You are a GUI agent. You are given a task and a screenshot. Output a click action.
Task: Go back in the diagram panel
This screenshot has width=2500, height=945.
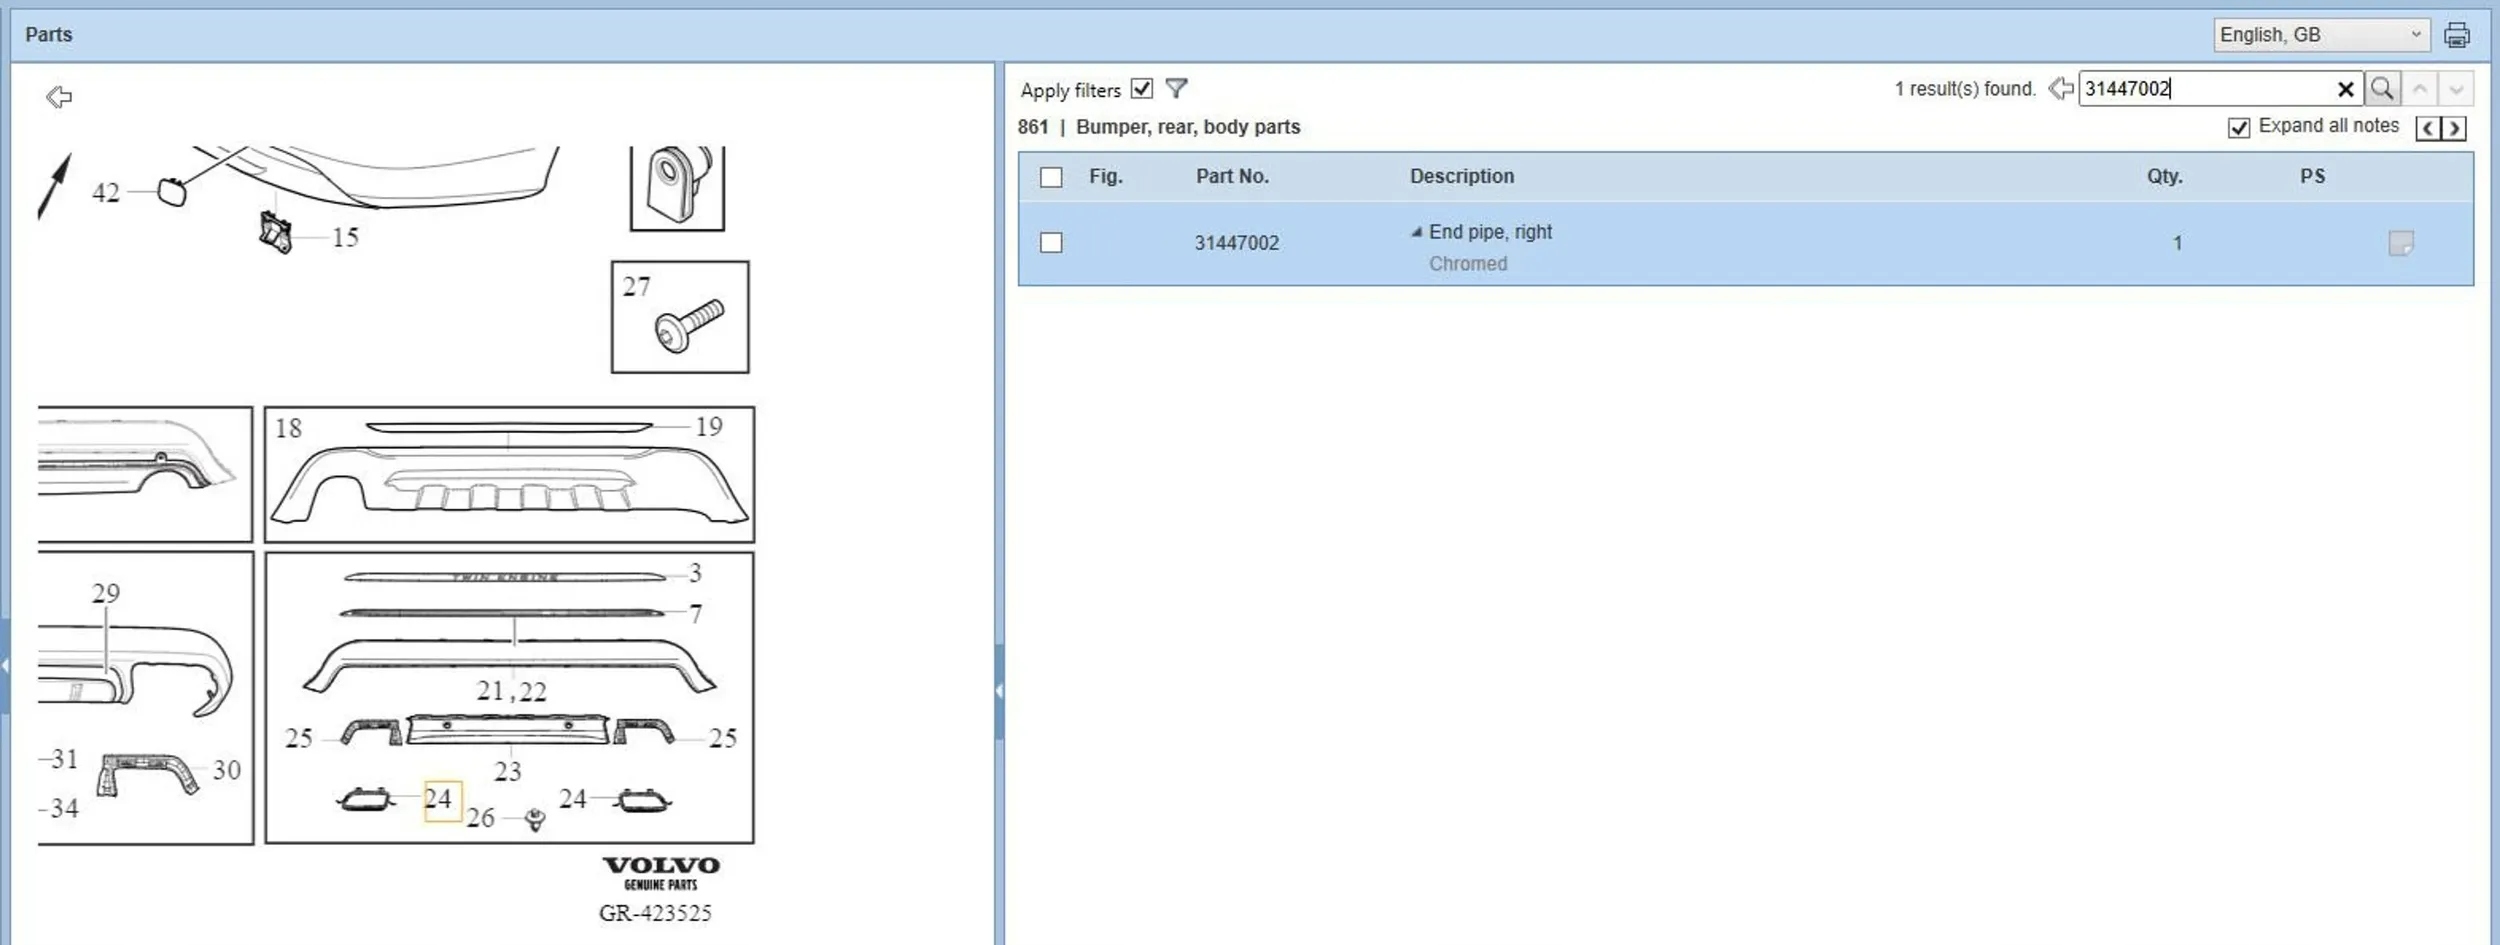pyautogui.click(x=59, y=97)
